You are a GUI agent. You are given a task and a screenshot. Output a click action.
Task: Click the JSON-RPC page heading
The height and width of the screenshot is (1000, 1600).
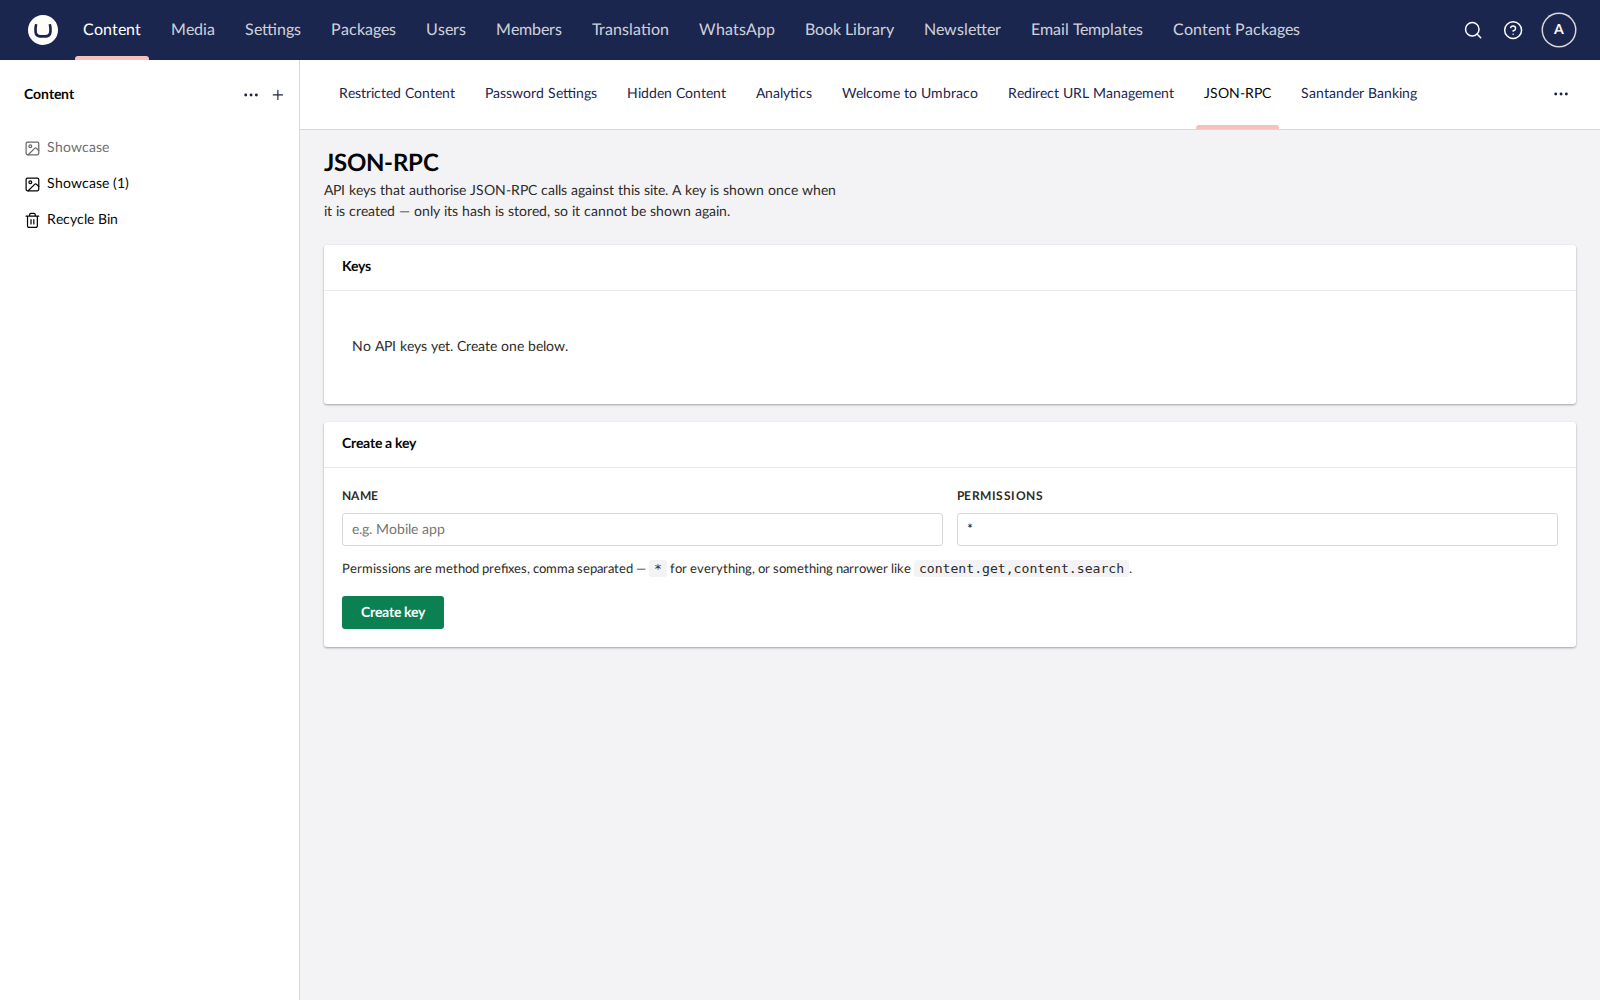(x=381, y=163)
